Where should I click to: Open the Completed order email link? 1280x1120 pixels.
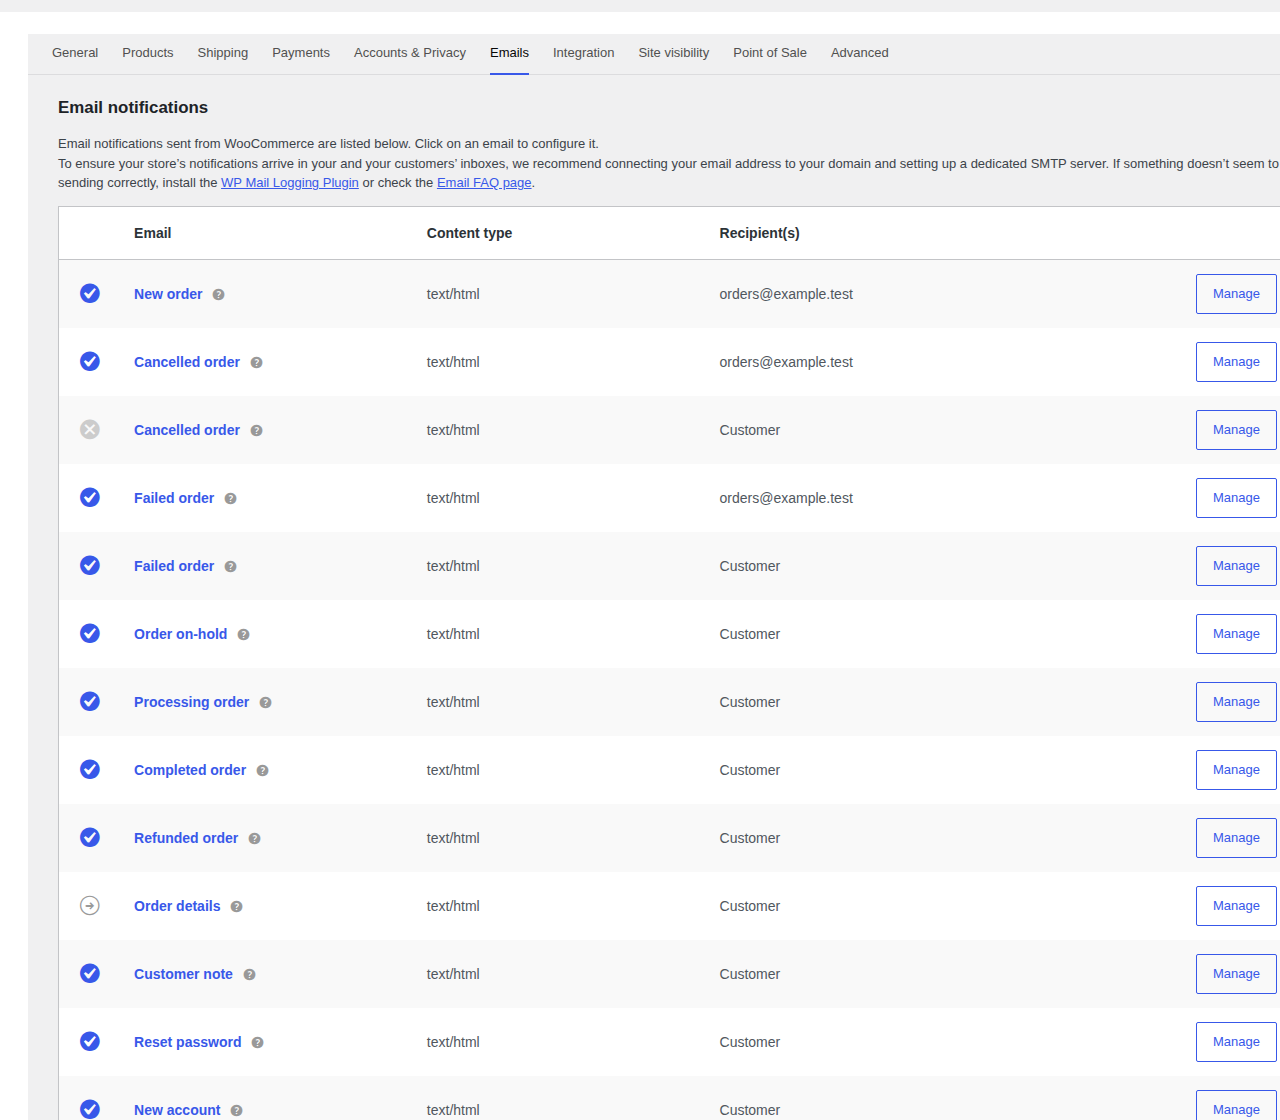pyautogui.click(x=190, y=770)
